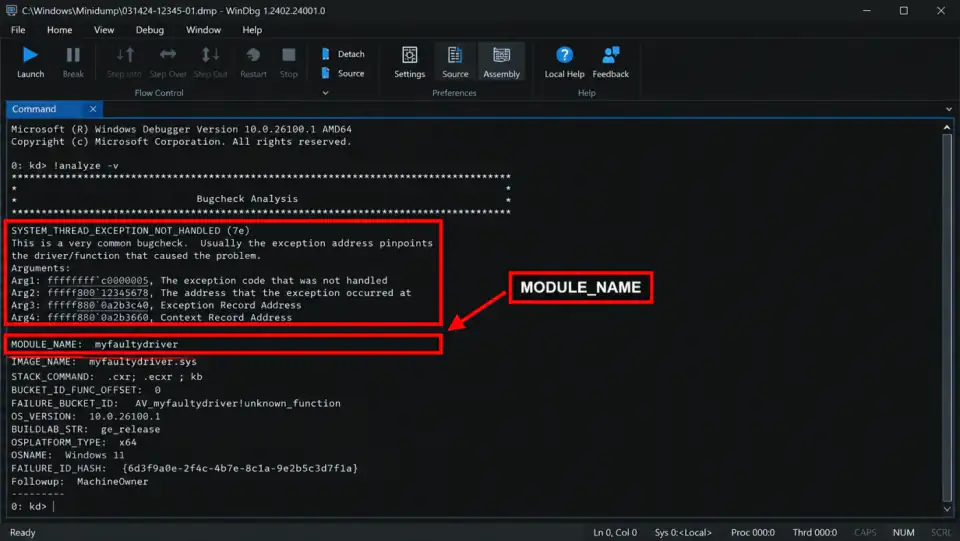Click the IMAGE_NAME myfaultydriver.sys text
Viewport: 960px width, 541px height.
tap(104, 362)
